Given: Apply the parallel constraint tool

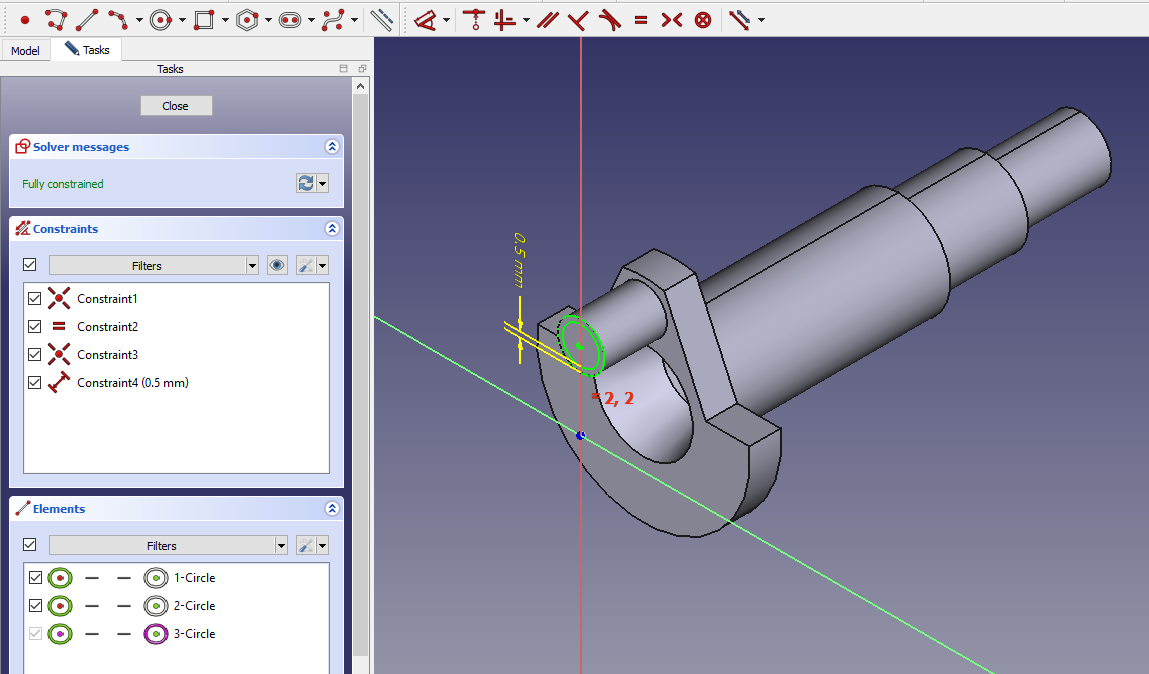Looking at the screenshot, I should [546, 19].
